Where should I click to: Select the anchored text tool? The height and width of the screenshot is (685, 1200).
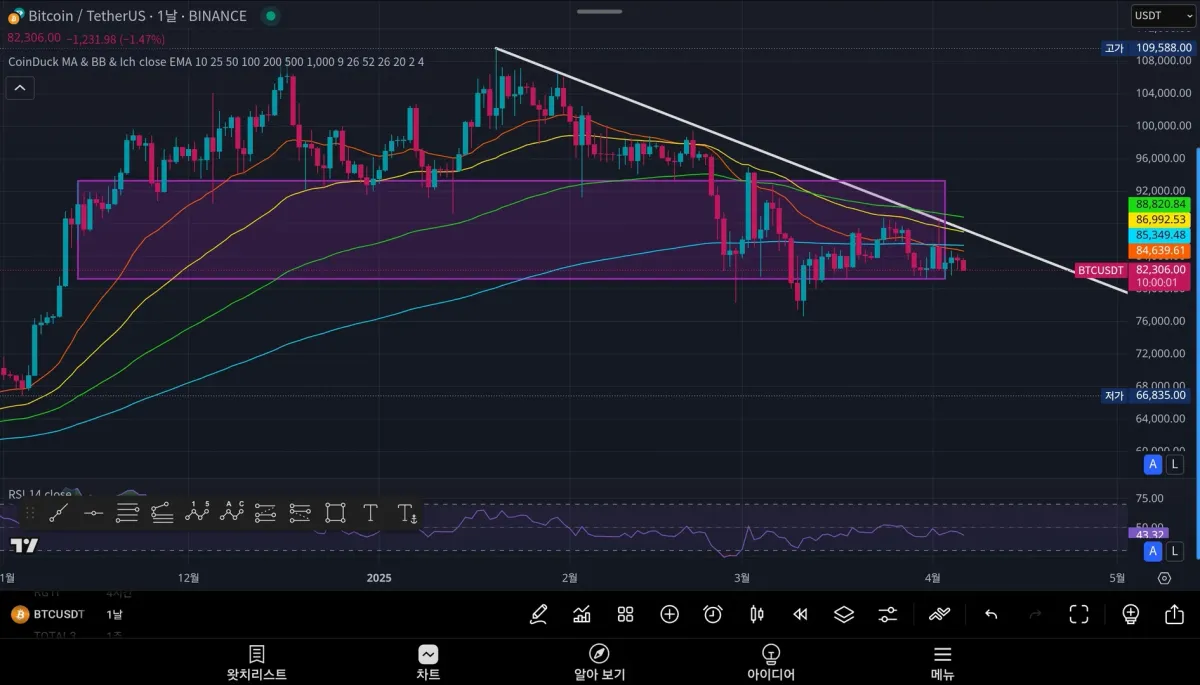coord(406,514)
